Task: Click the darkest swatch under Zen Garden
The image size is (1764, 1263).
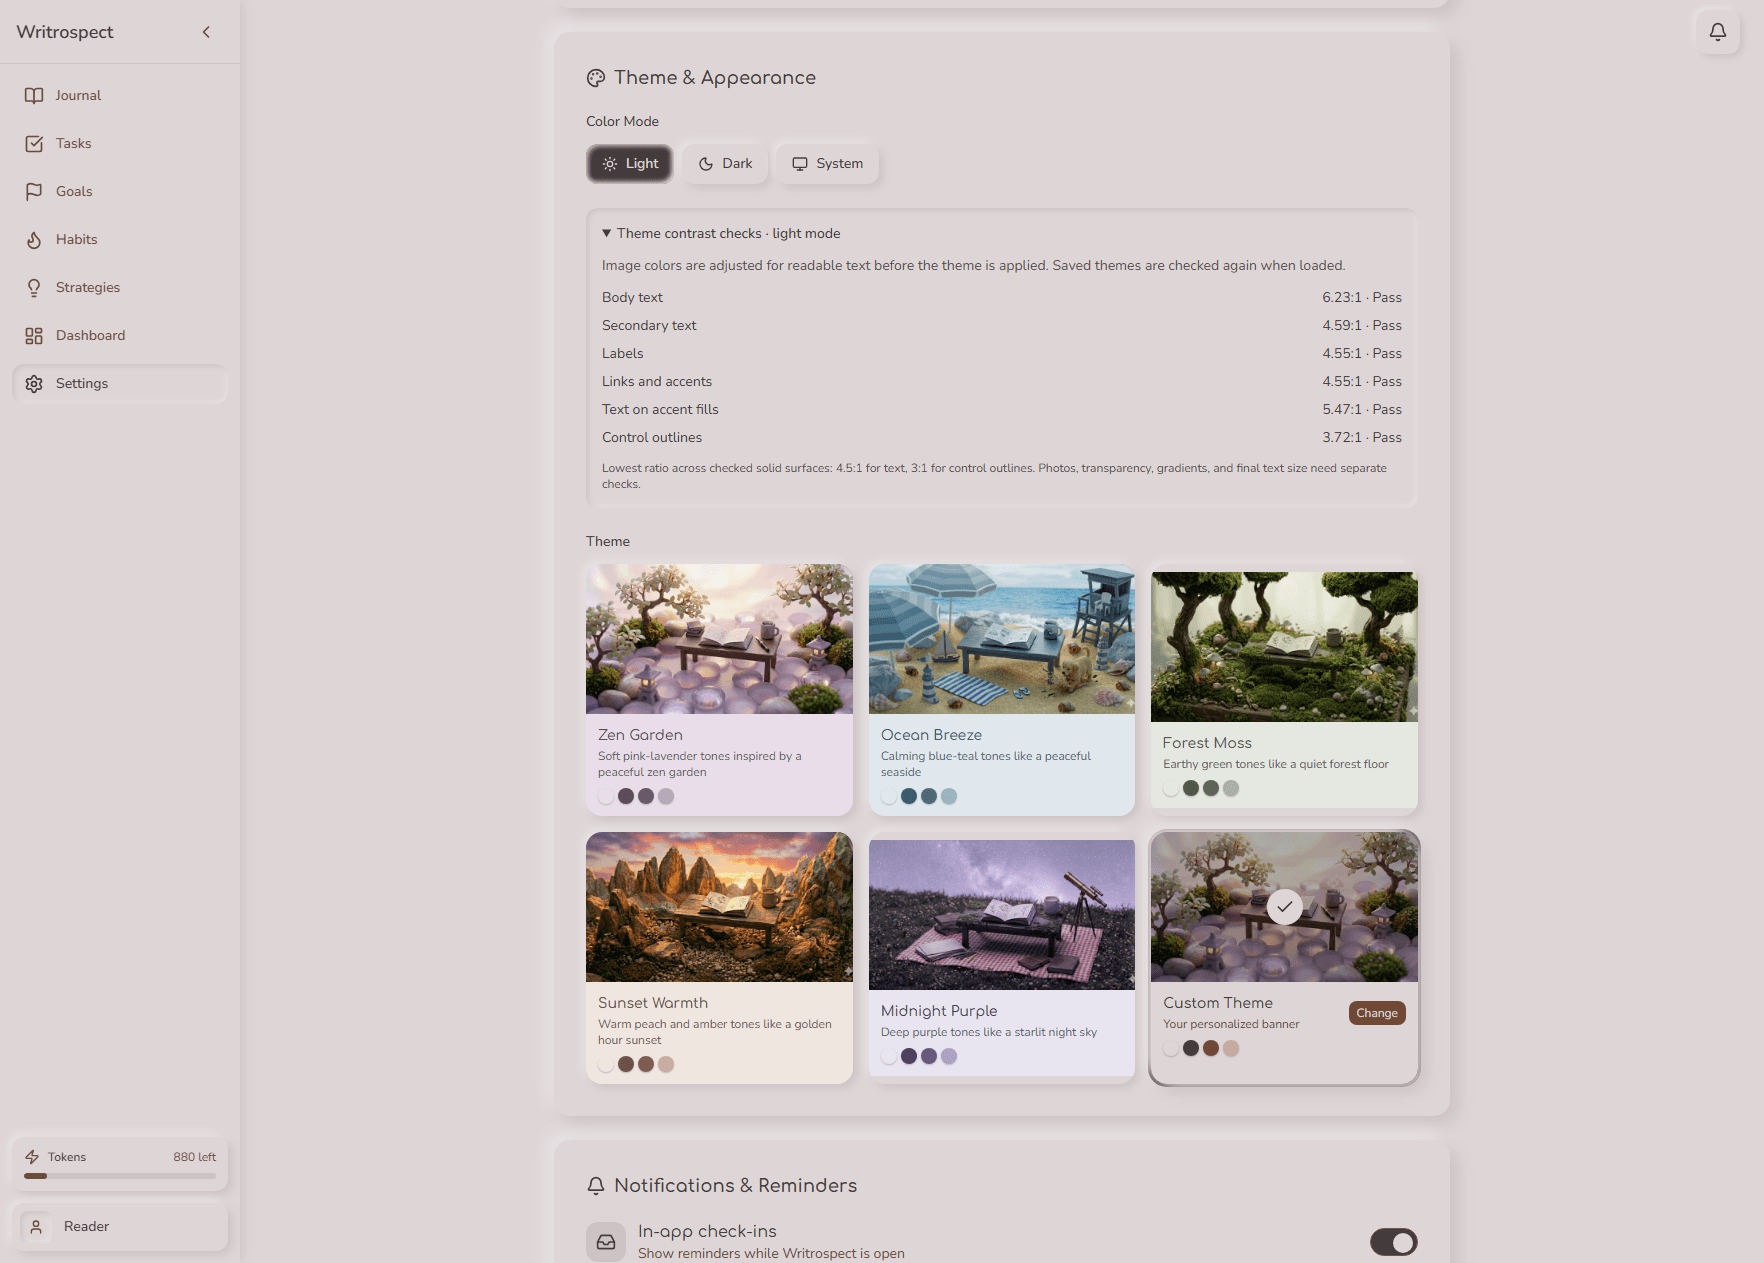Action: coord(626,796)
